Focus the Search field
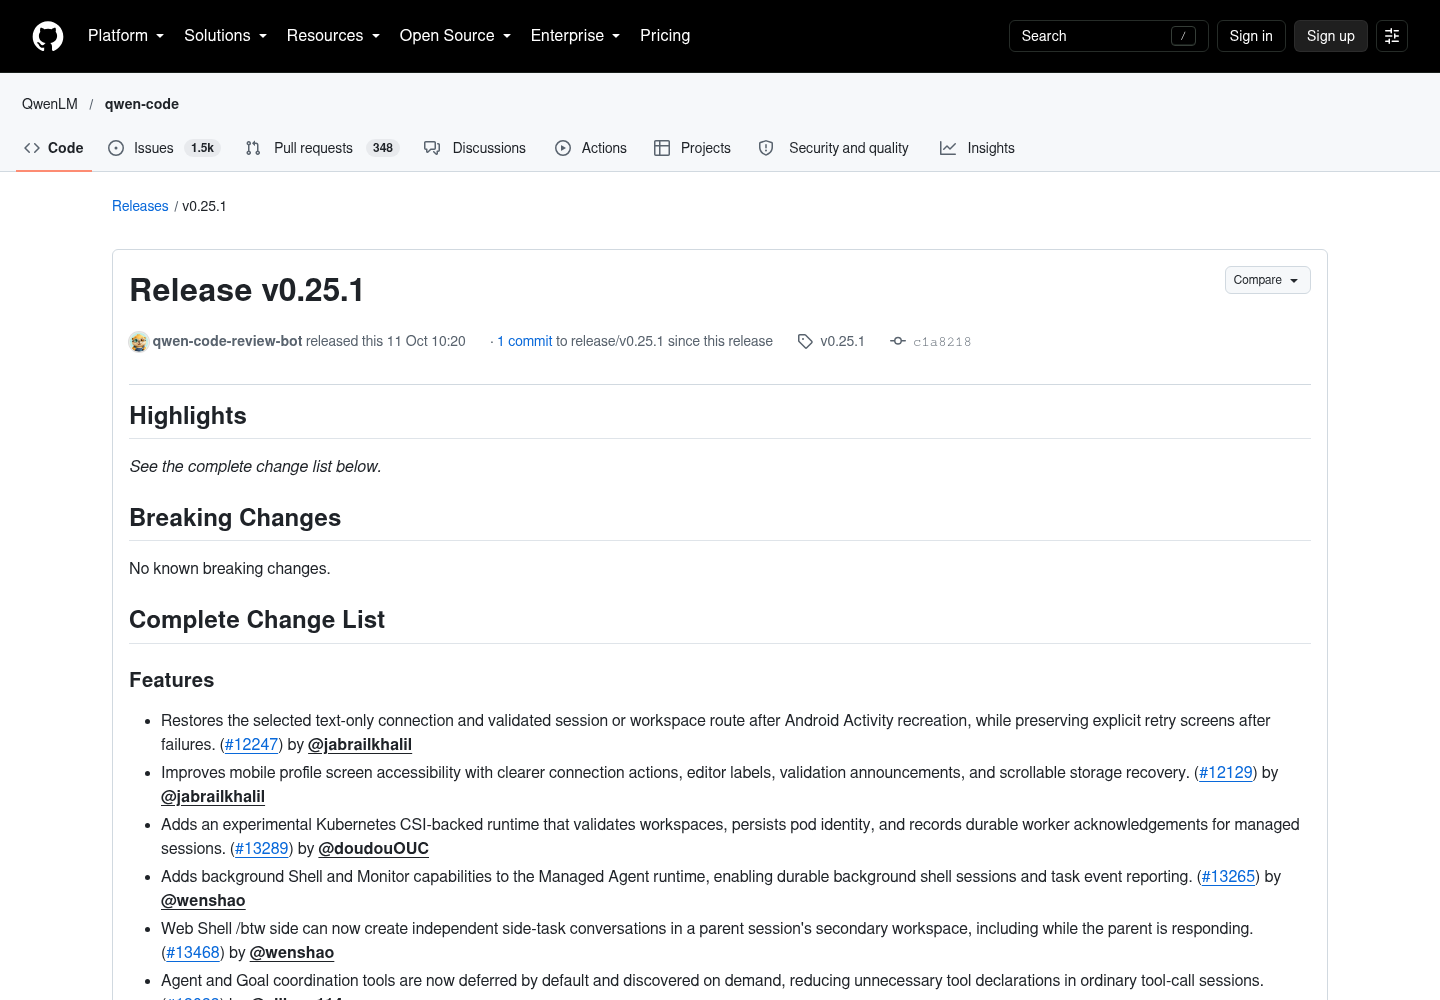 [1109, 36]
